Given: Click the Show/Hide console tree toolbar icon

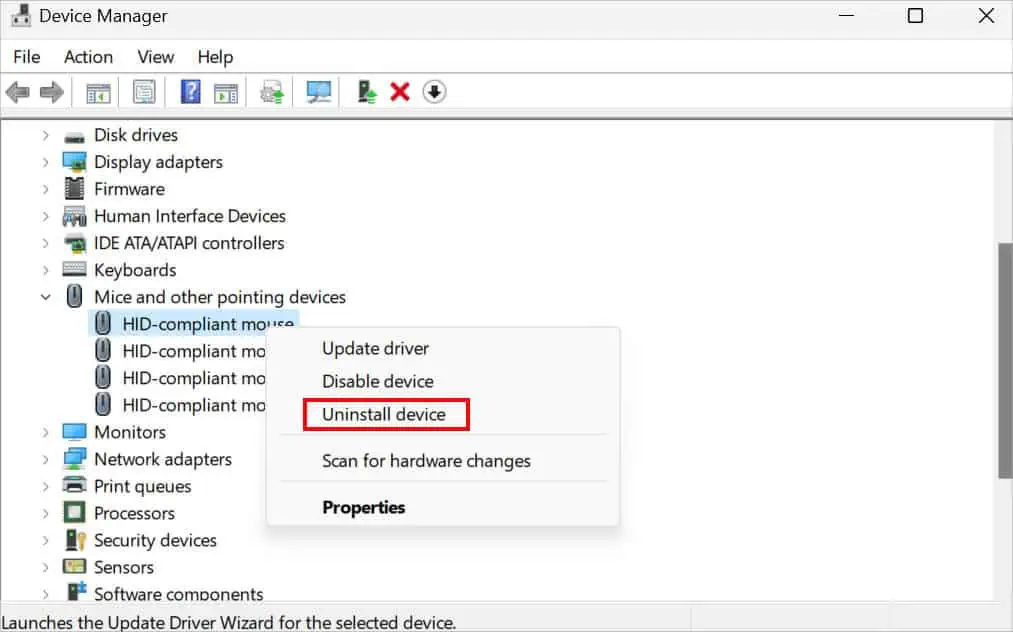Looking at the screenshot, I should (x=97, y=91).
